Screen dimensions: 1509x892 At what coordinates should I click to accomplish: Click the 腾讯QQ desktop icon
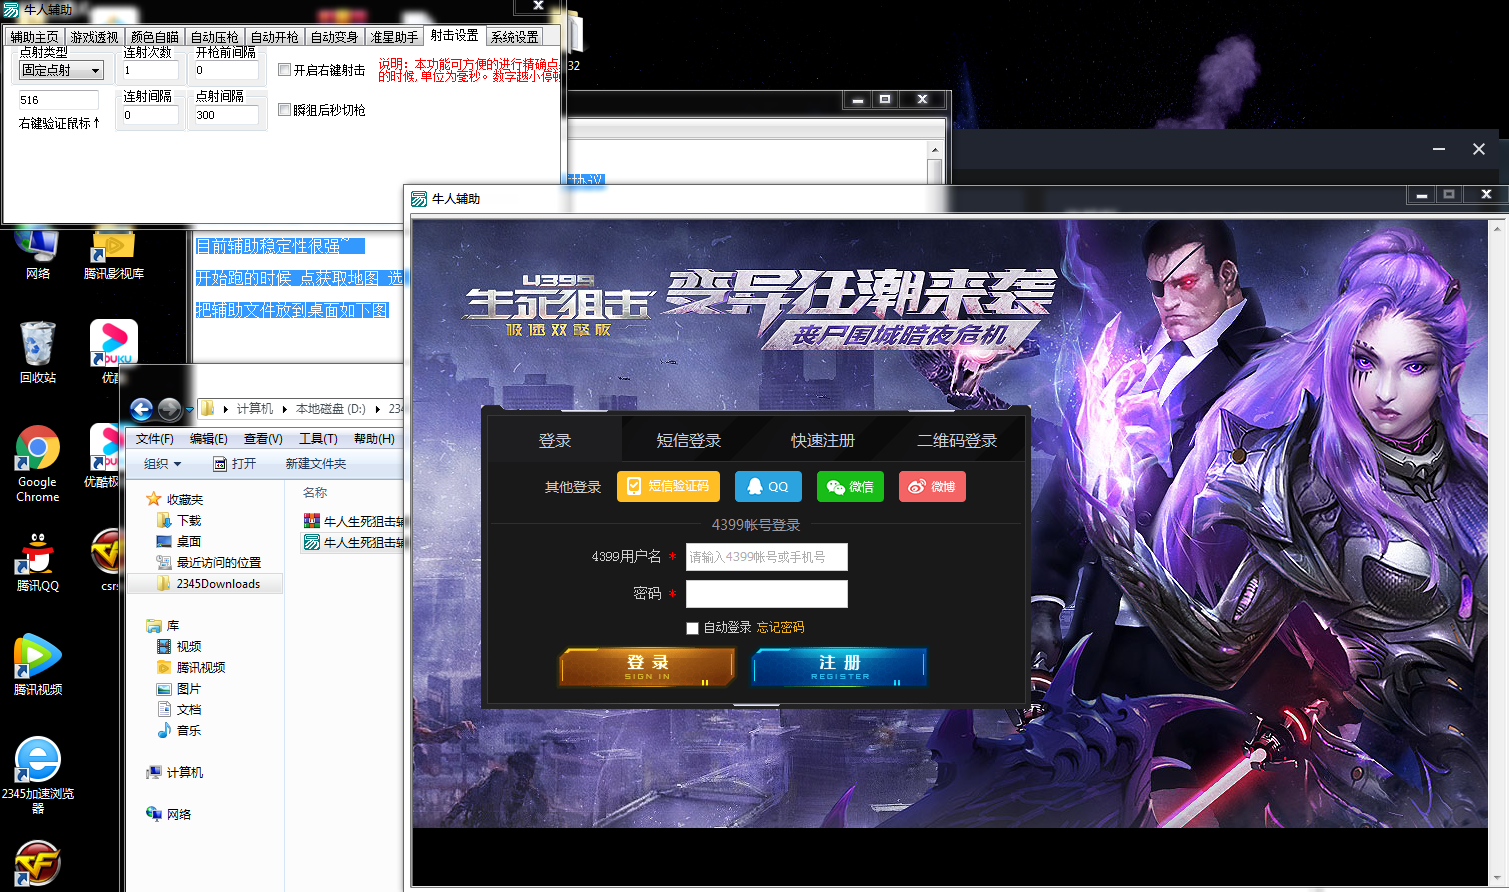click(38, 562)
